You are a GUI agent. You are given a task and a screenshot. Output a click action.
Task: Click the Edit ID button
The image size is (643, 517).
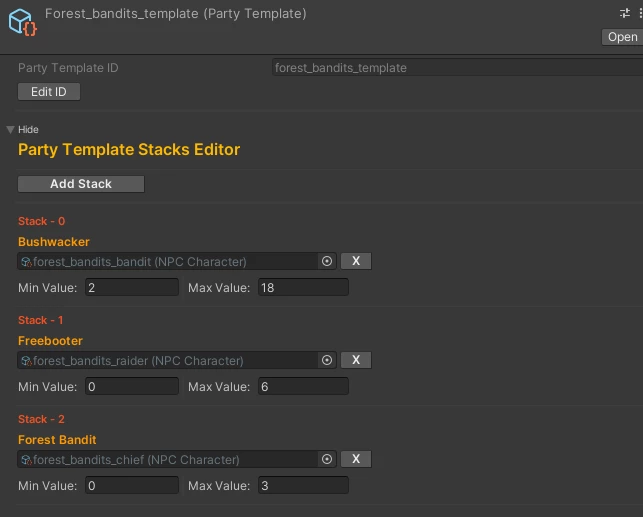coord(49,92)
